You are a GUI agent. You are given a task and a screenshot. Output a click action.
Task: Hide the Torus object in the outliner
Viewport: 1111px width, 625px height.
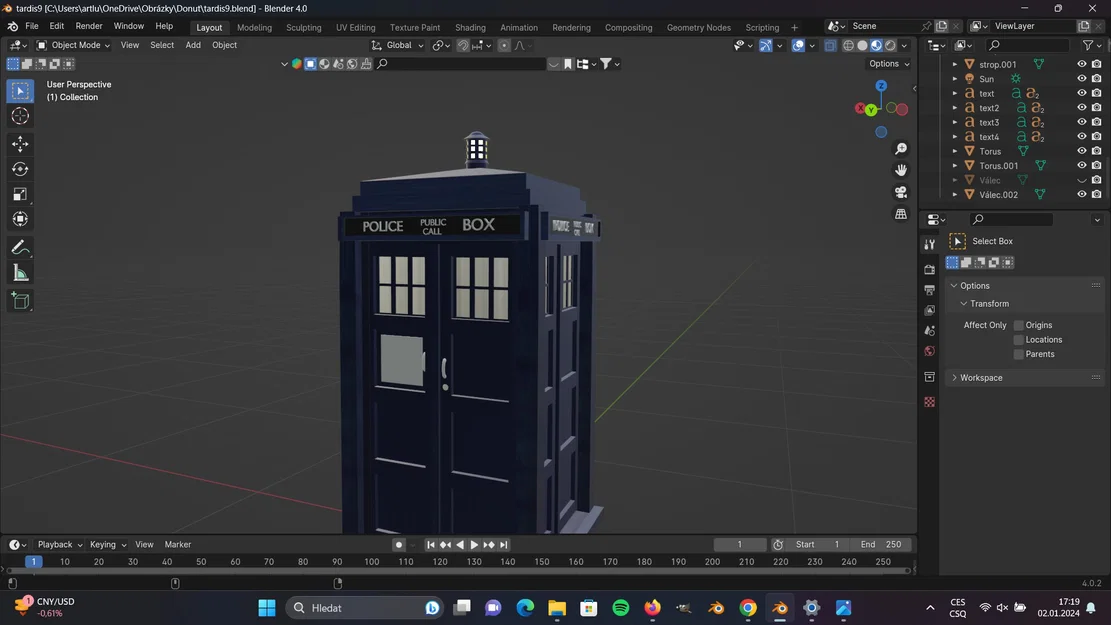click(x=1080, y=151)
